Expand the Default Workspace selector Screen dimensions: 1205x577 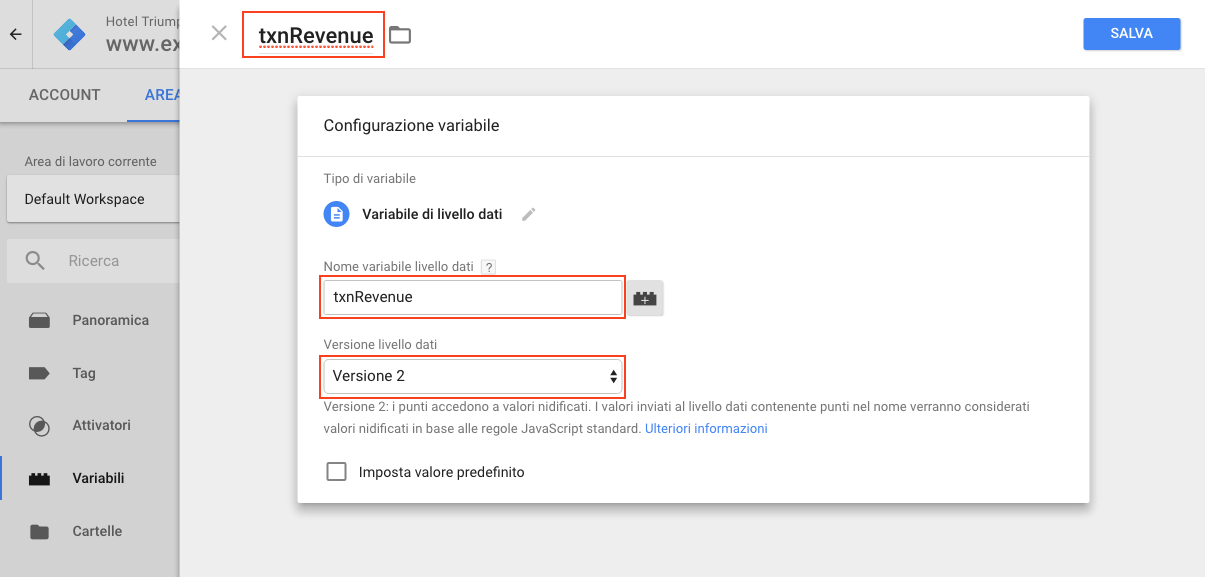click(x=93, y=199)
